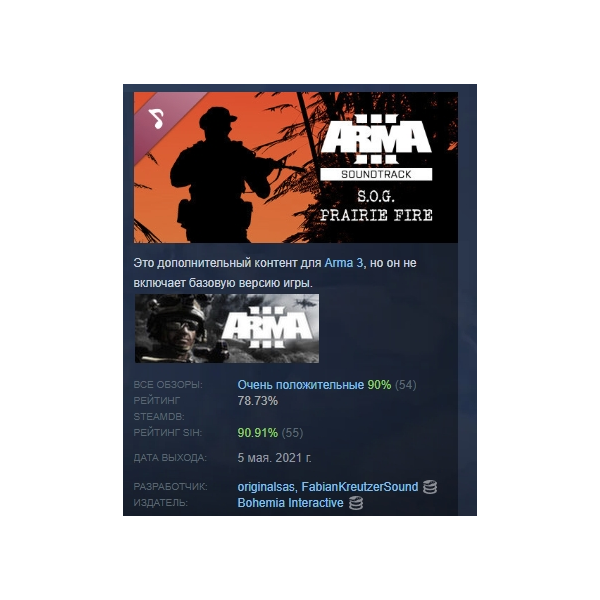Click the 'ВСЕ ОБЗОРЫ:' label
The image size is (600, 600).
(168, 385)
